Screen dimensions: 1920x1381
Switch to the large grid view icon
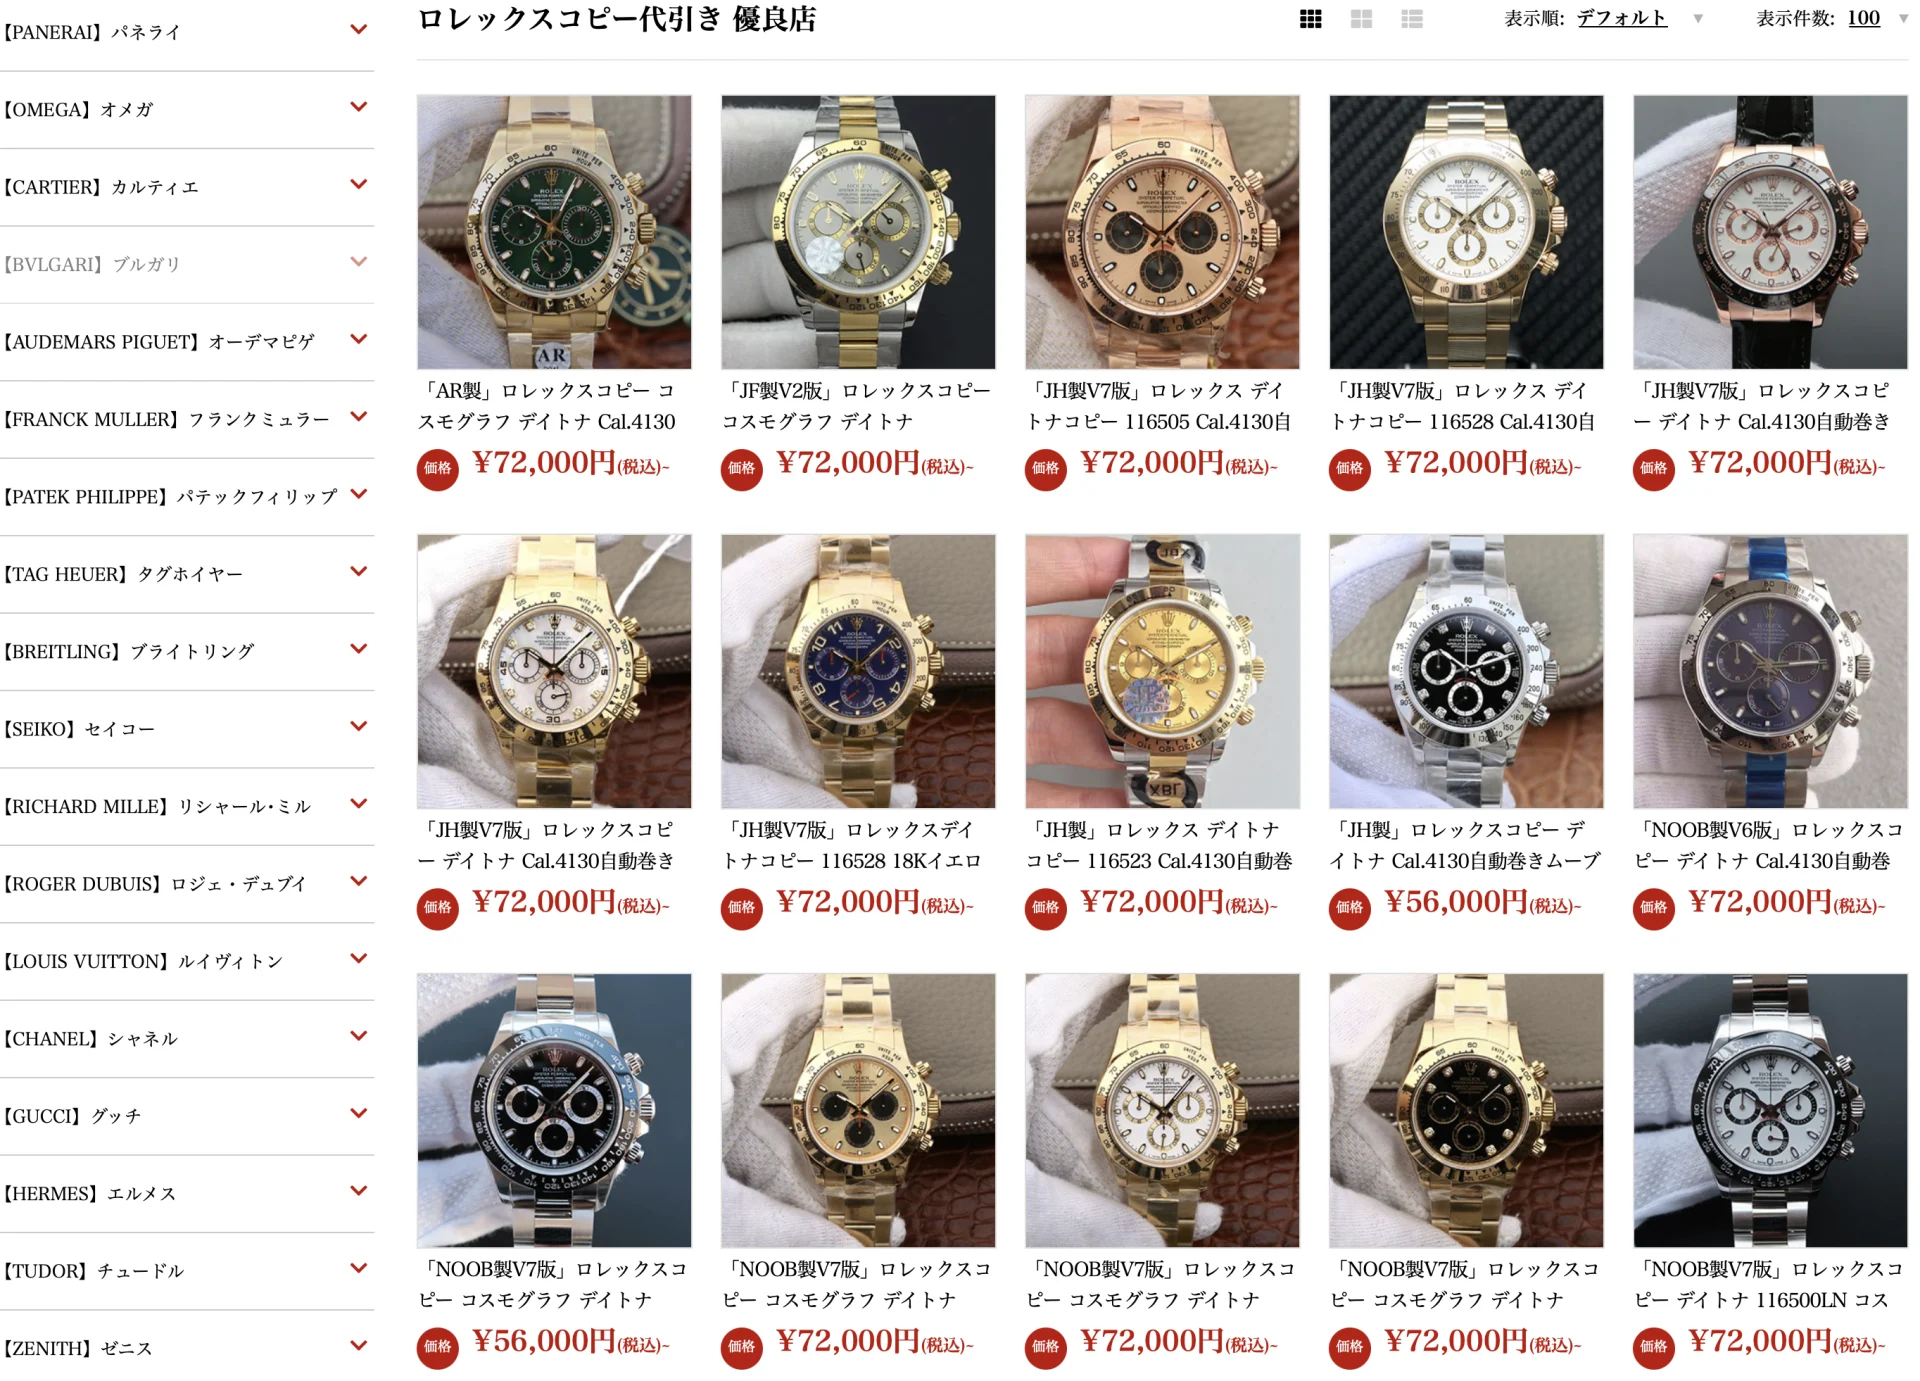point(1361,19)
